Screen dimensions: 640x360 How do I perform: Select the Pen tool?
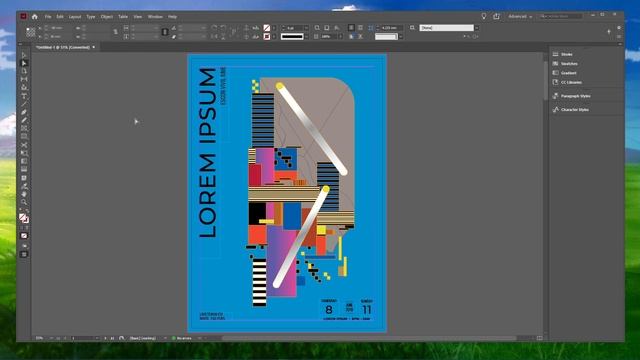[x=24, y=112]
